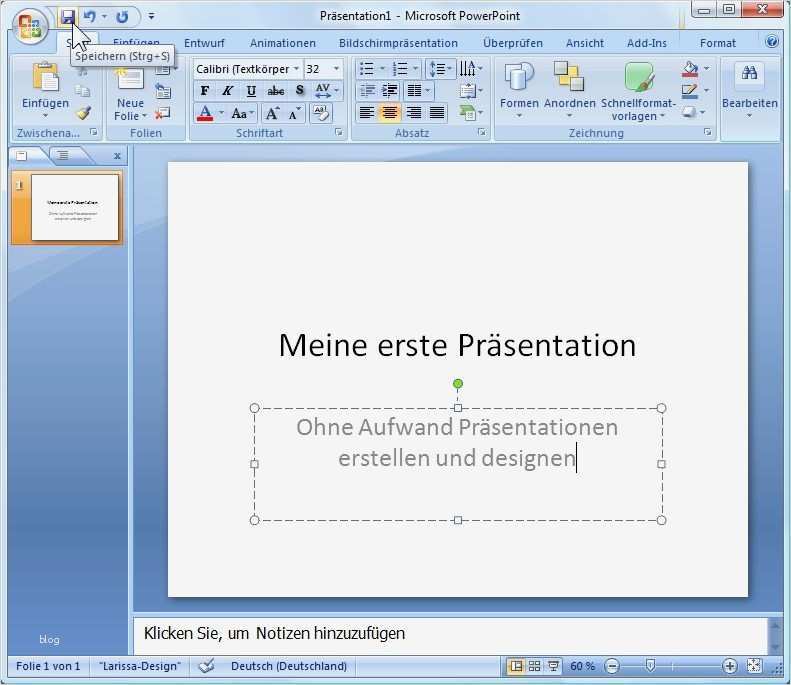Expand the Schnellformatvorlagen dropdown
Image resolution: width=791 pixels, height=685 pixels.
point(638,90)
